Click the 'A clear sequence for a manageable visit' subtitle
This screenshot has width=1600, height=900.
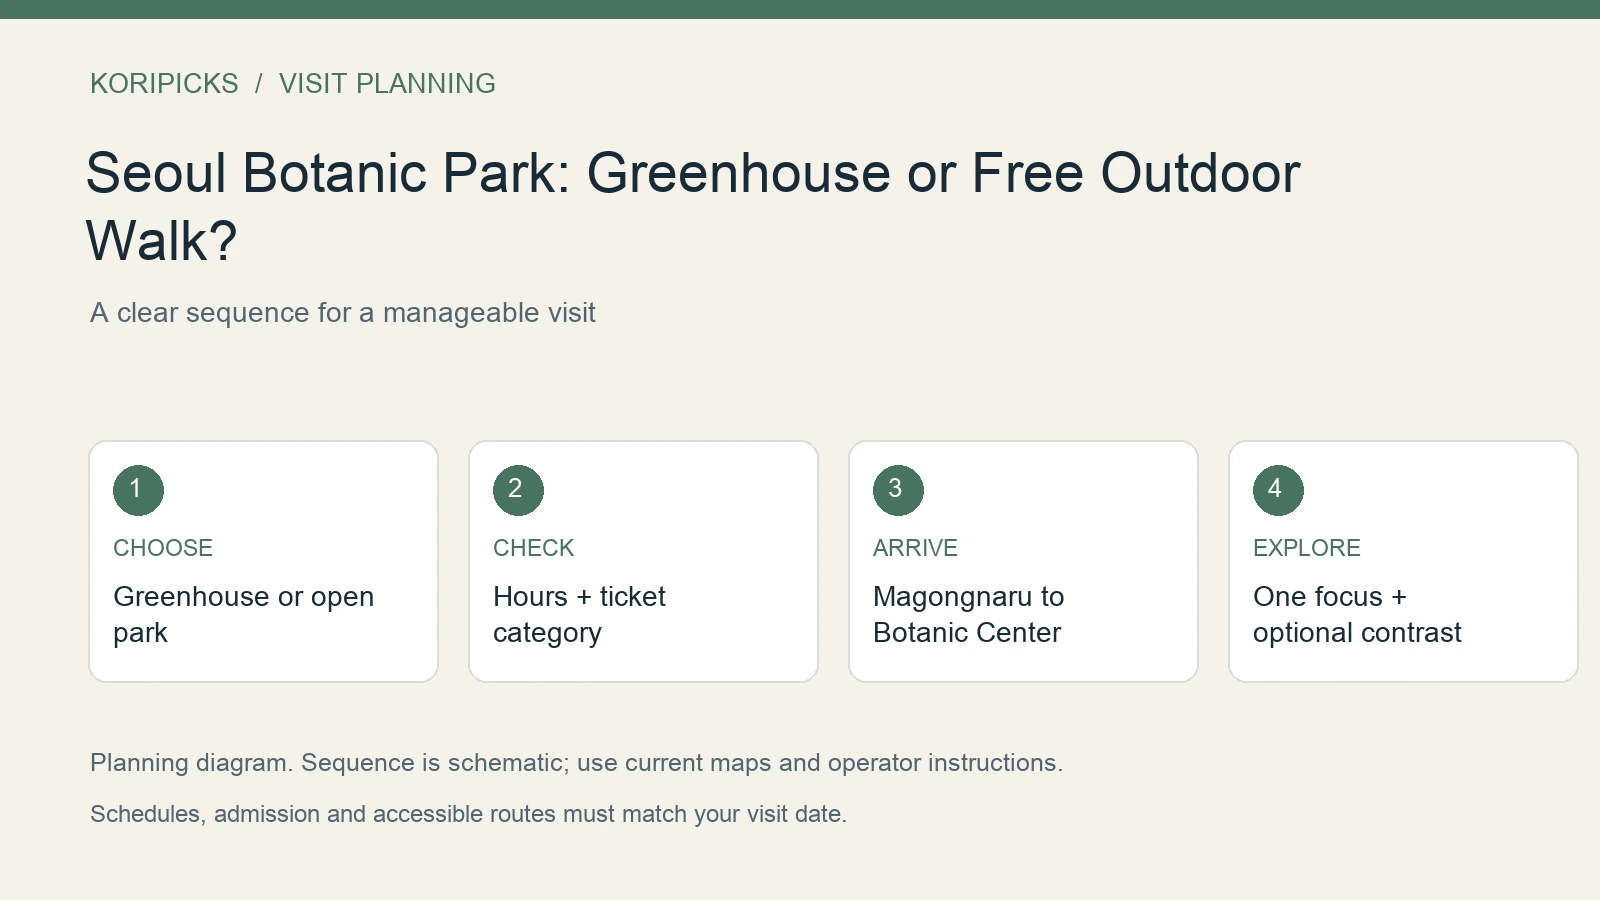pos(343,313)
